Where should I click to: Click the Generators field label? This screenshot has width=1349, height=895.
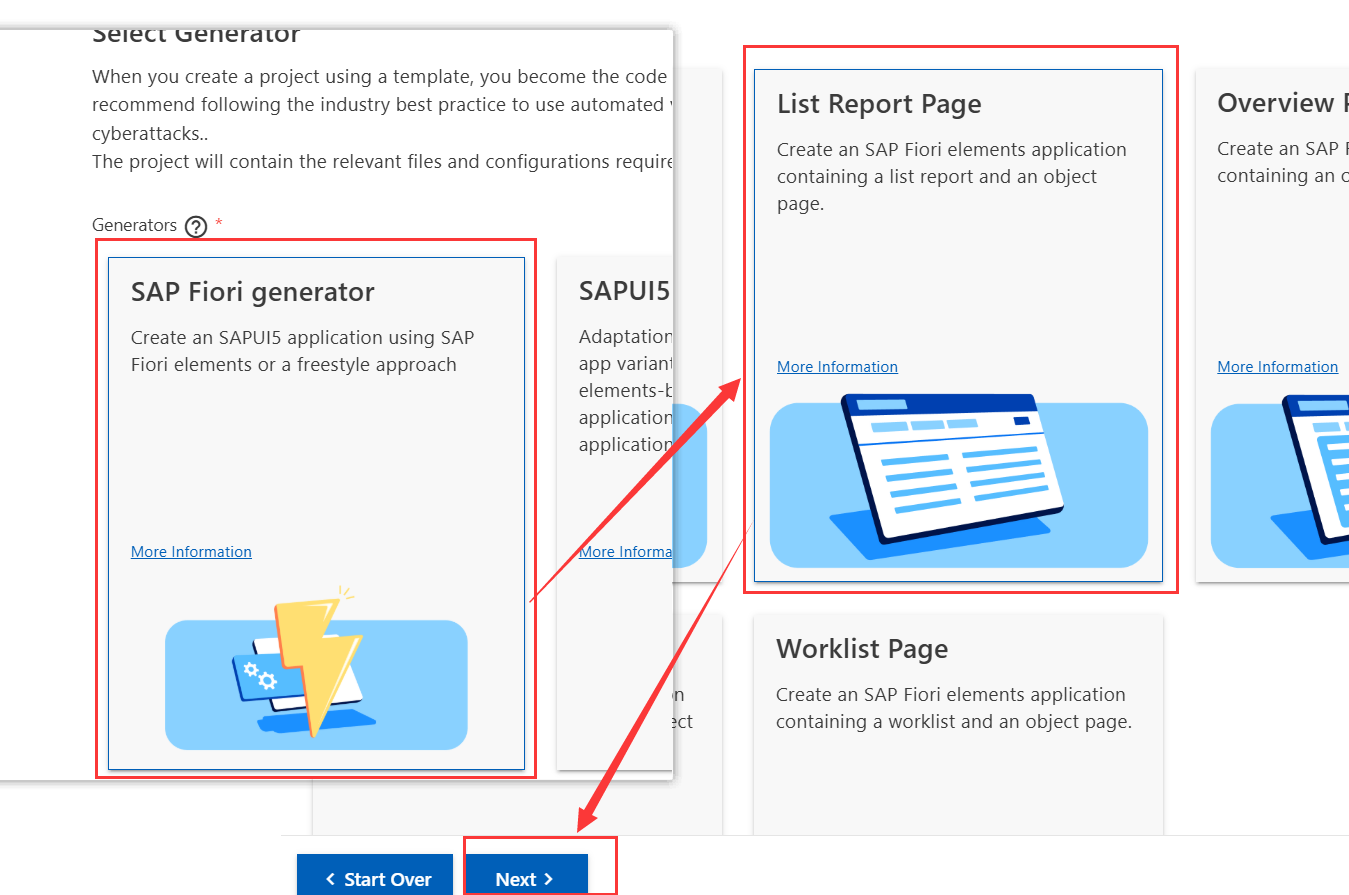[134, 226]
